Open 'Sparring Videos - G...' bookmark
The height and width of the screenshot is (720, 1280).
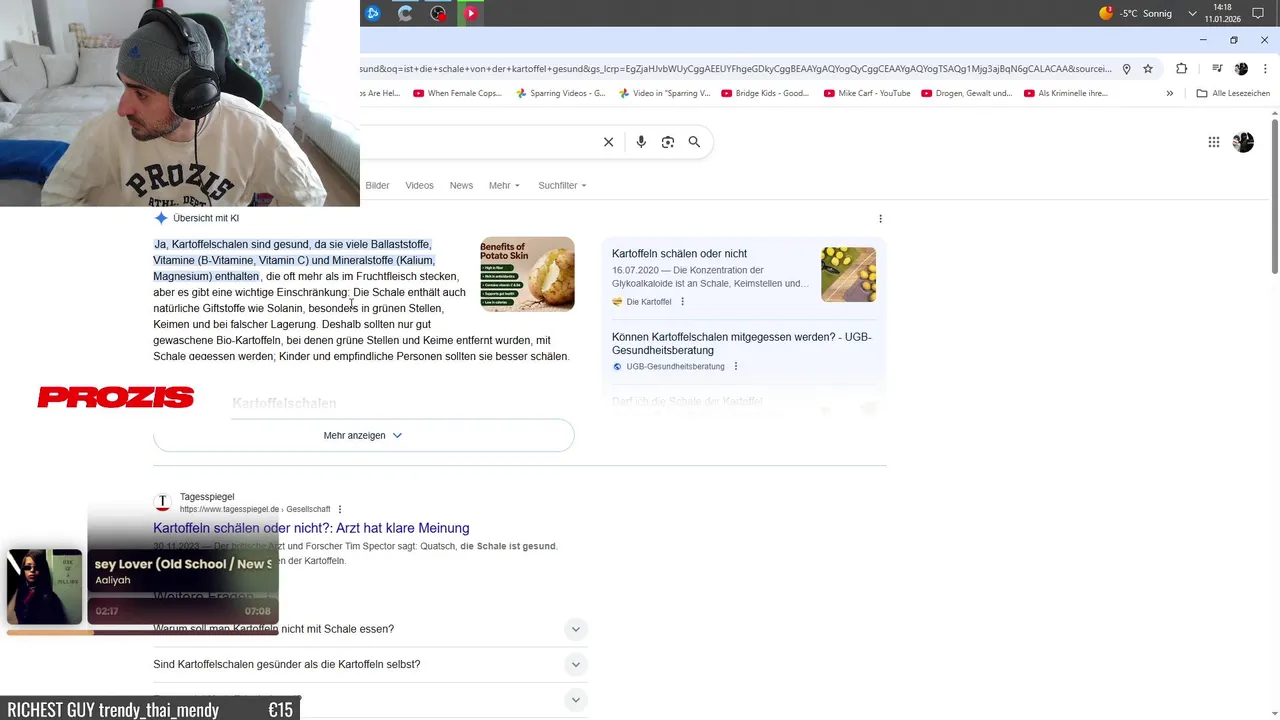(561, 93)
